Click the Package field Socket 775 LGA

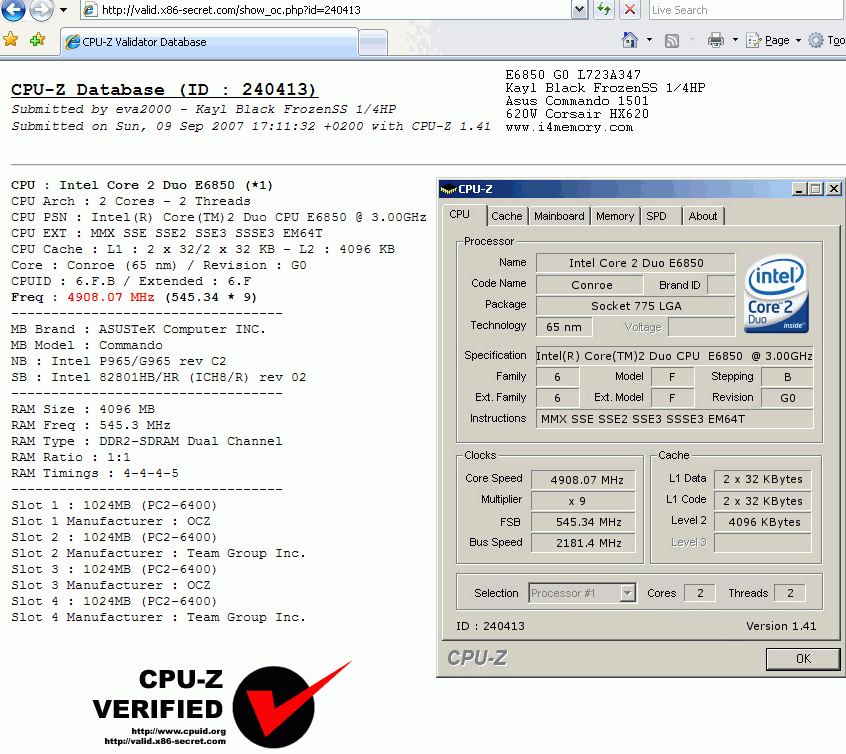pyautogui.click(x=636, y=306)
